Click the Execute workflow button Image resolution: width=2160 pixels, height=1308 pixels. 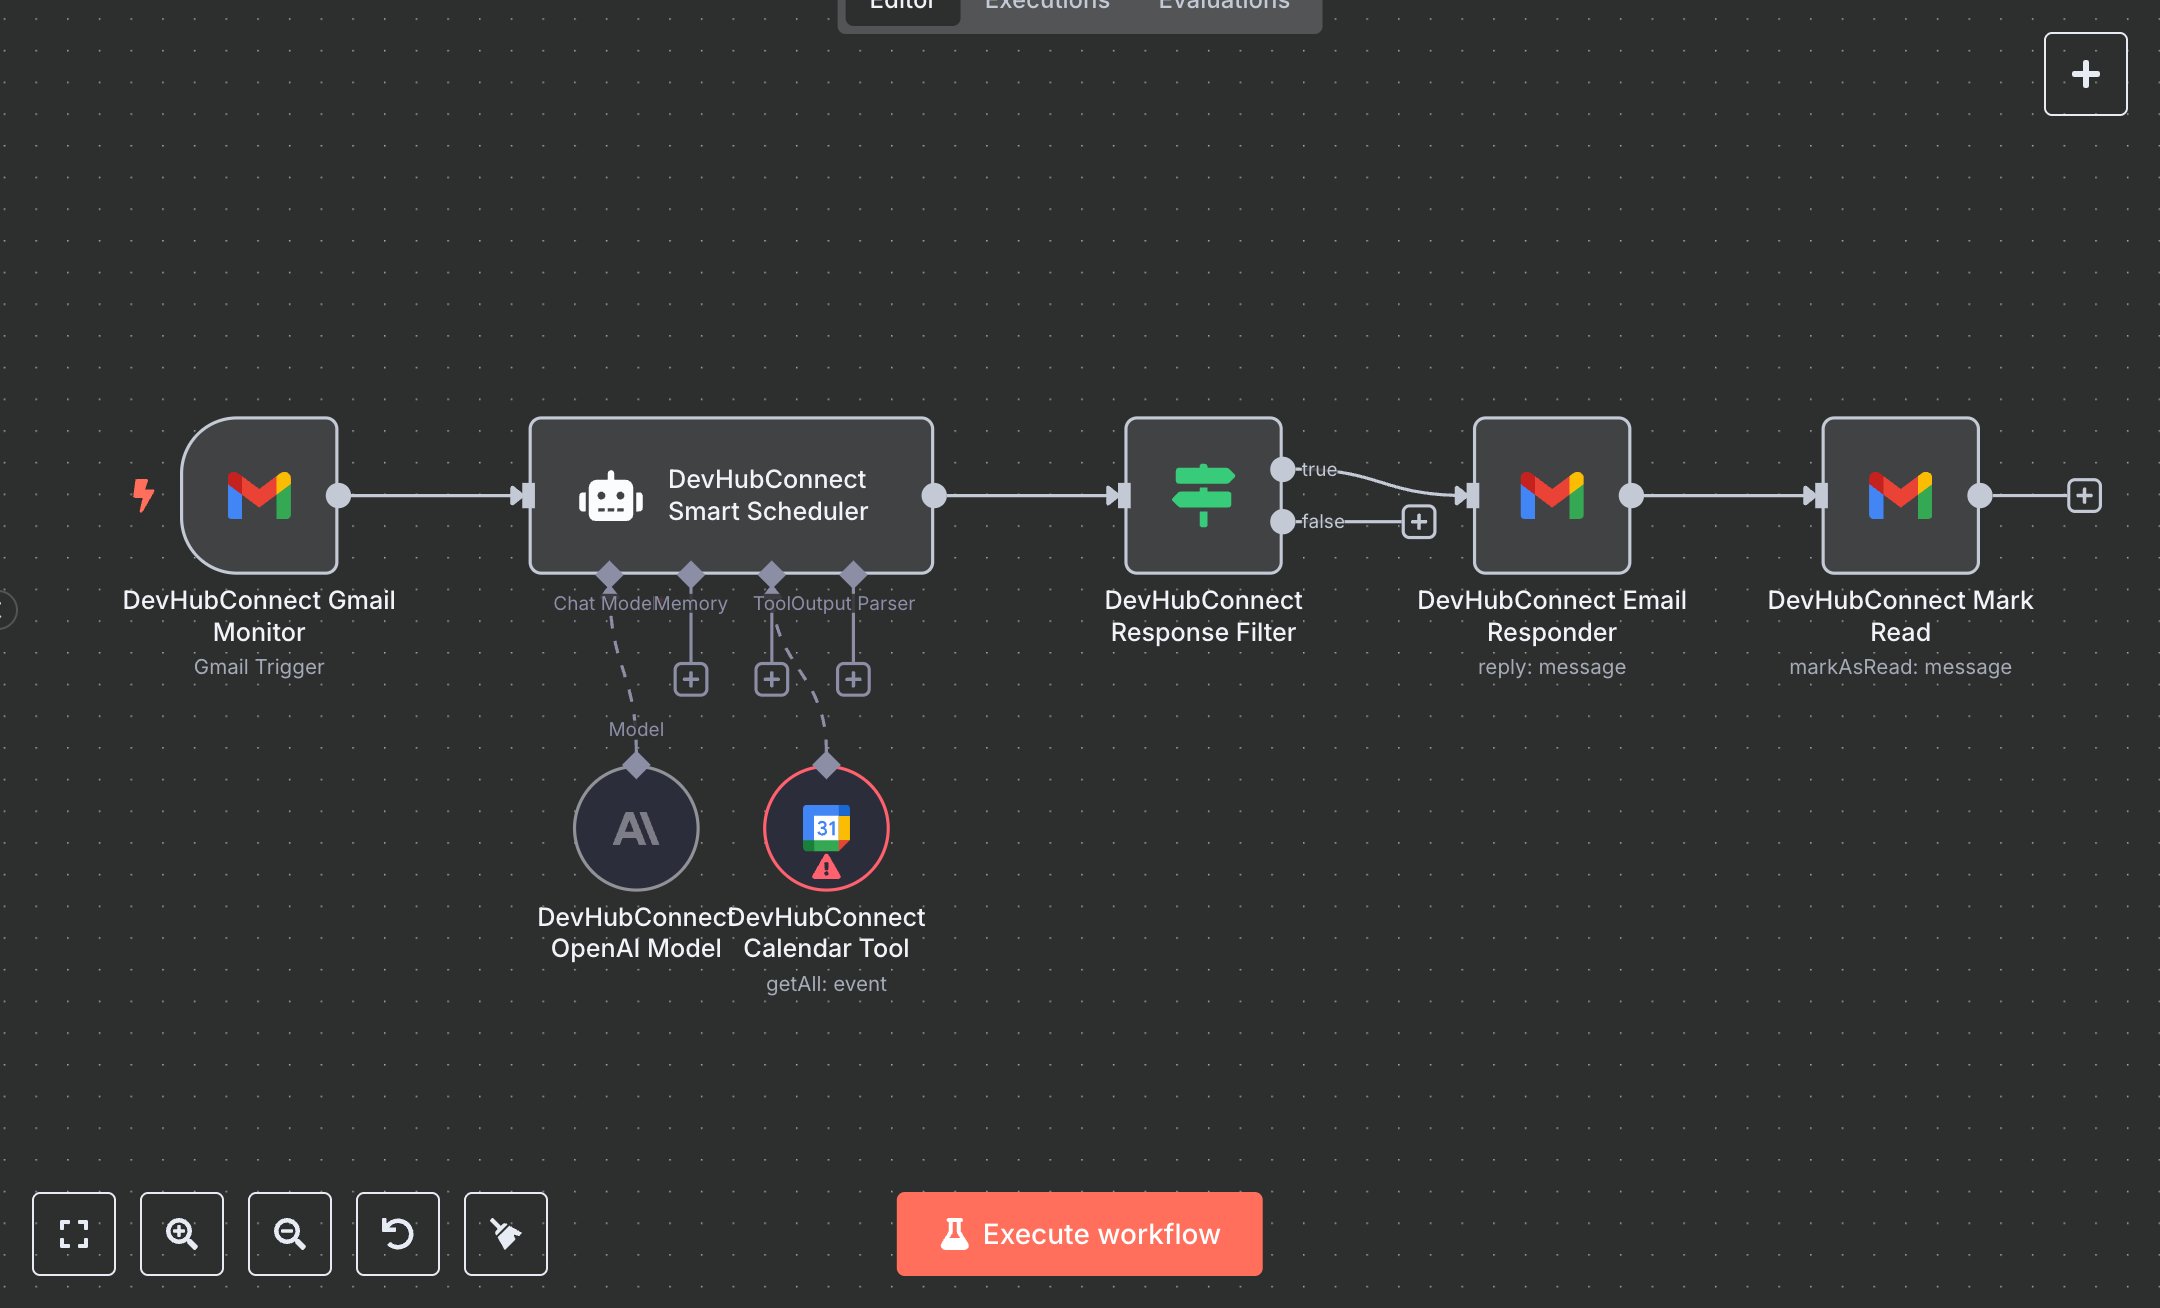tap(1079, 1234)
